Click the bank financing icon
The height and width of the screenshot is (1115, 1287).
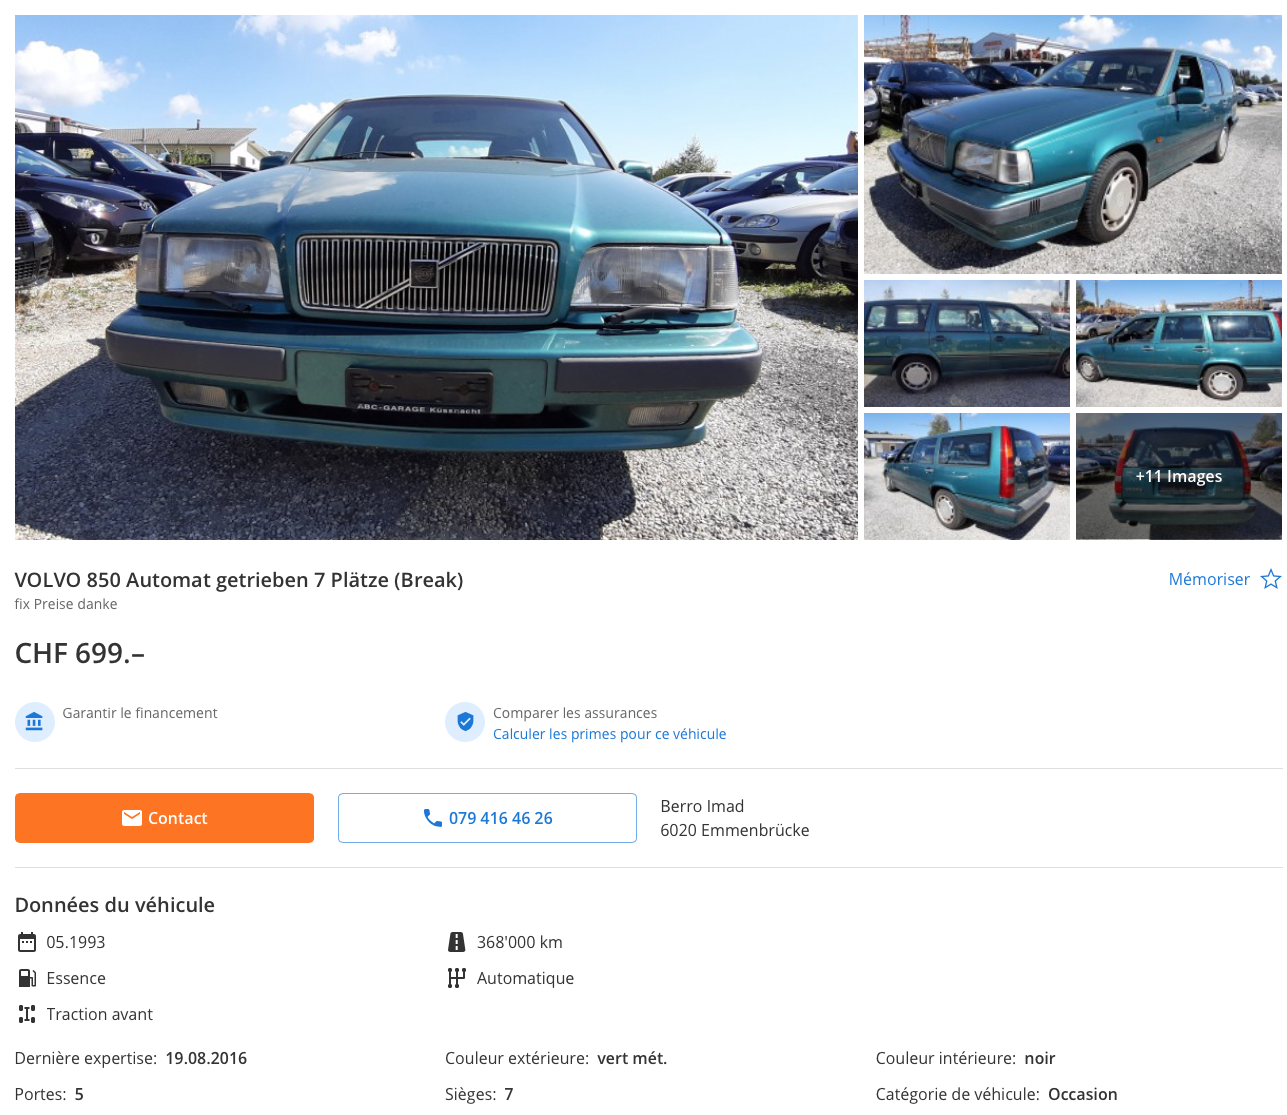point(34,722)
